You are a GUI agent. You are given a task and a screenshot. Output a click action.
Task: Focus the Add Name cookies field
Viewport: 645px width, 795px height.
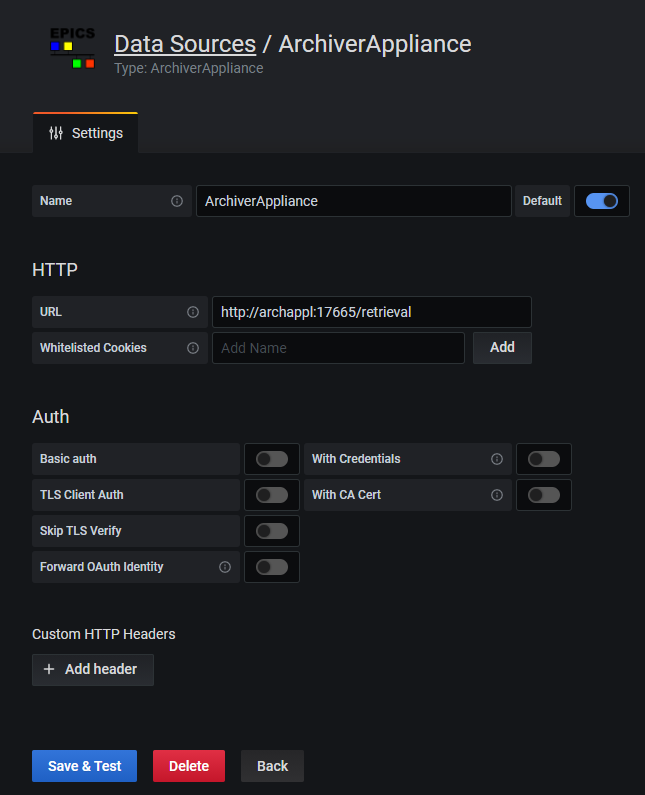338,348
